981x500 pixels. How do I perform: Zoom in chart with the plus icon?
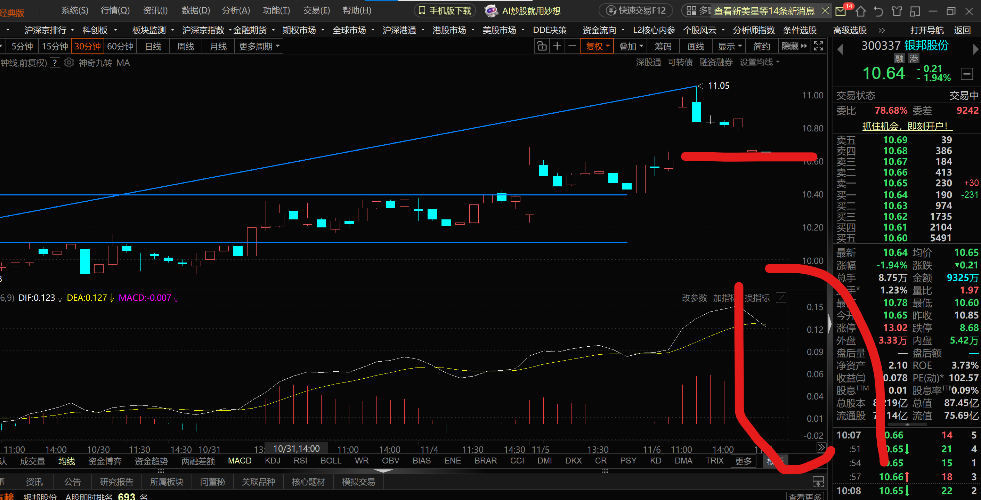tap(557, 46)
